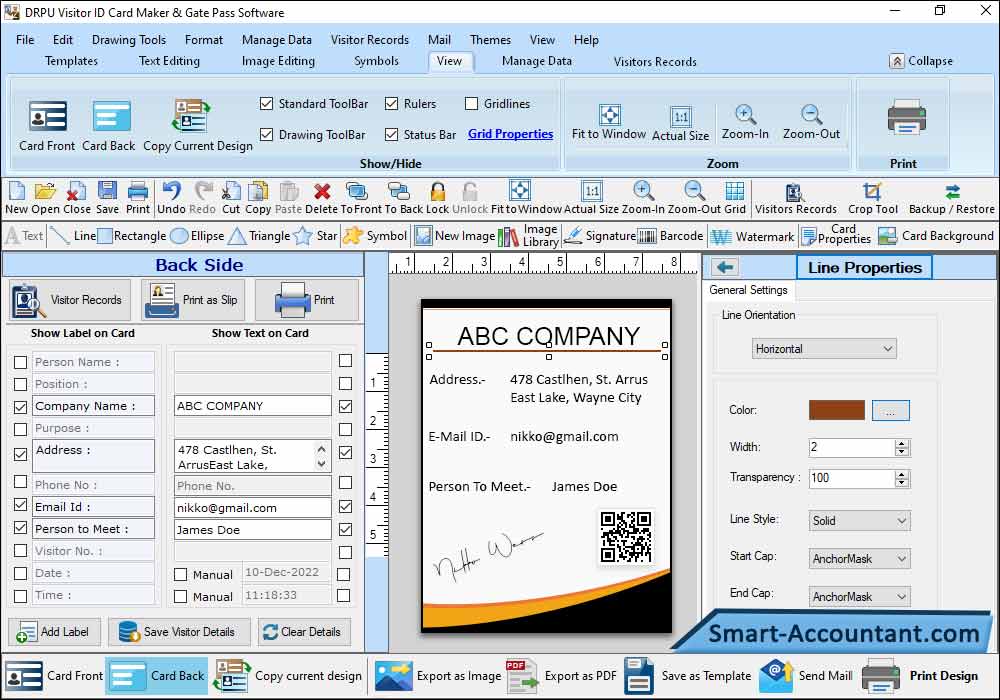Open End Cap AnchorMask dropdown
The width and height of the screenshot is (1000, 700).
859,597
